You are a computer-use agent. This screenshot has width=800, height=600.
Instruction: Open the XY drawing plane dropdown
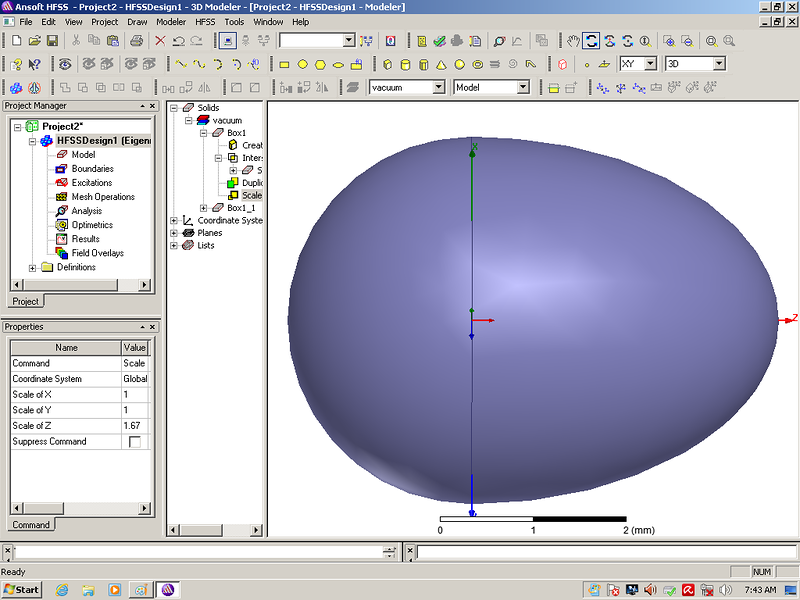(x=650, y=64)
